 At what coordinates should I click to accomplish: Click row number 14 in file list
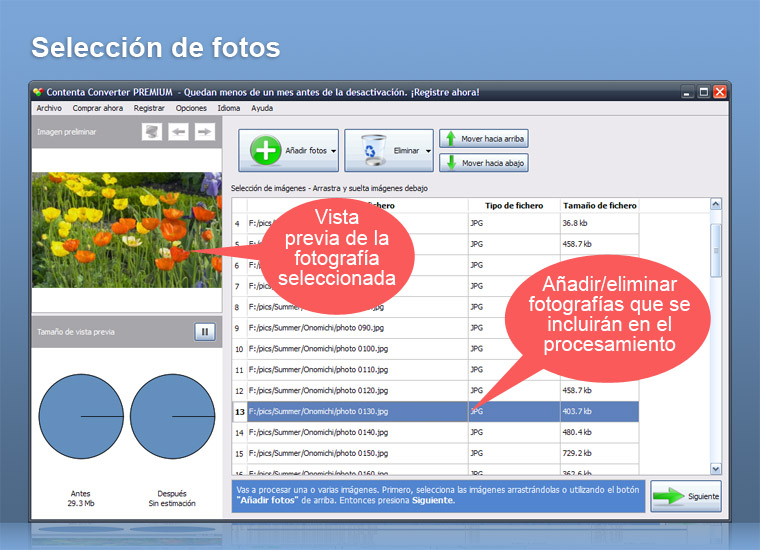[x=239, y=433]
